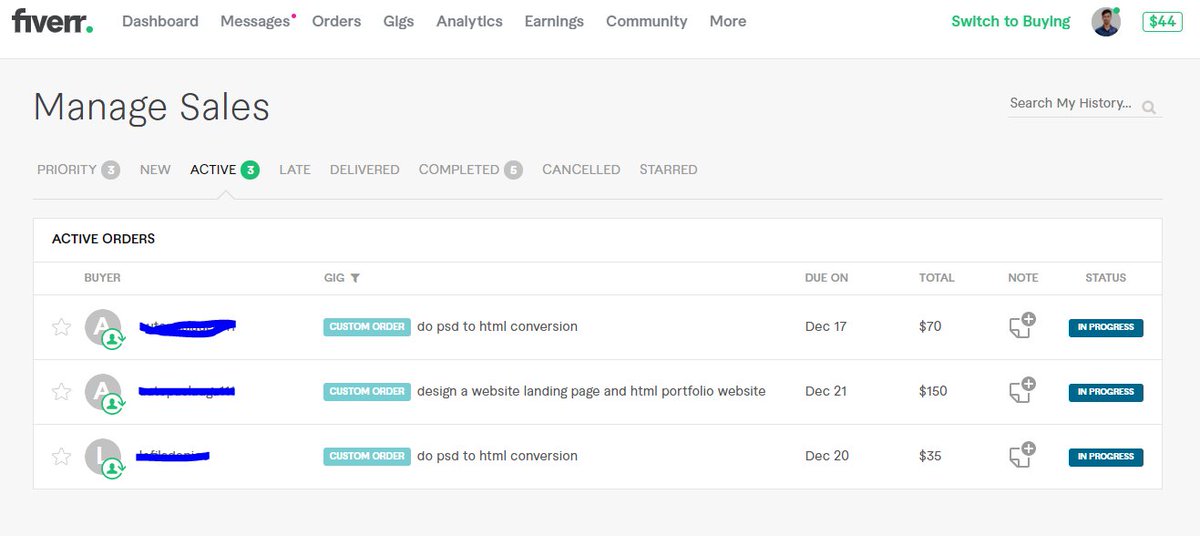This screenshot has height=536, width=1200.
Task: Click the Status column header
Action: tap(1106, 278)
